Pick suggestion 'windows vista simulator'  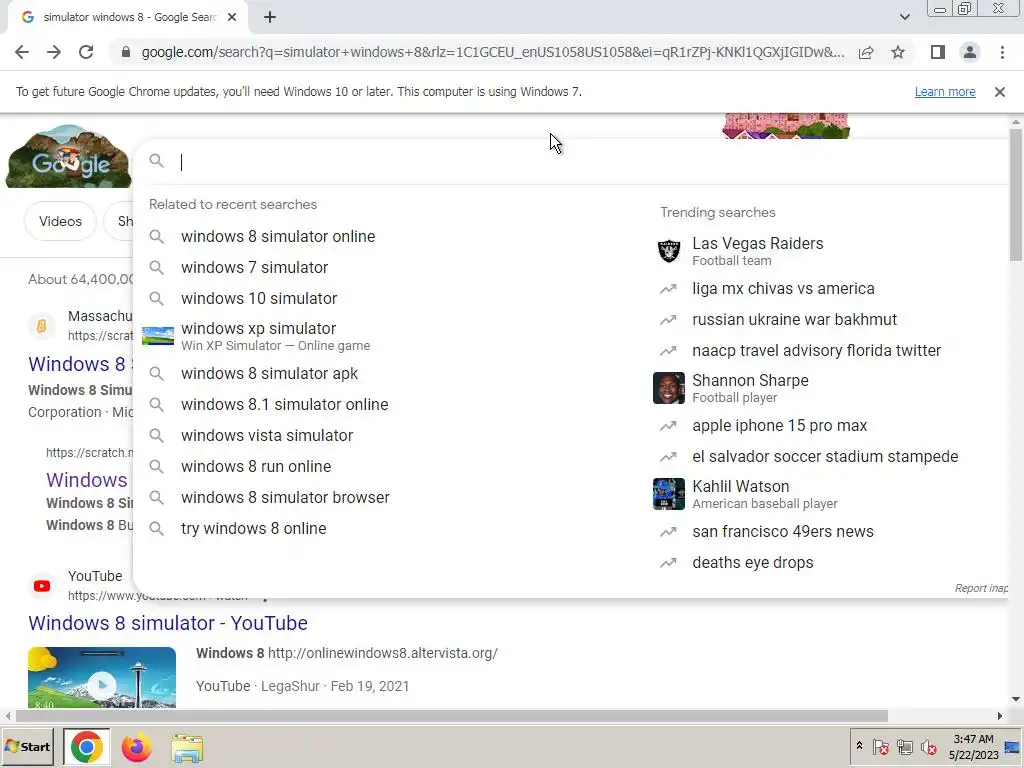pos(266,436)
